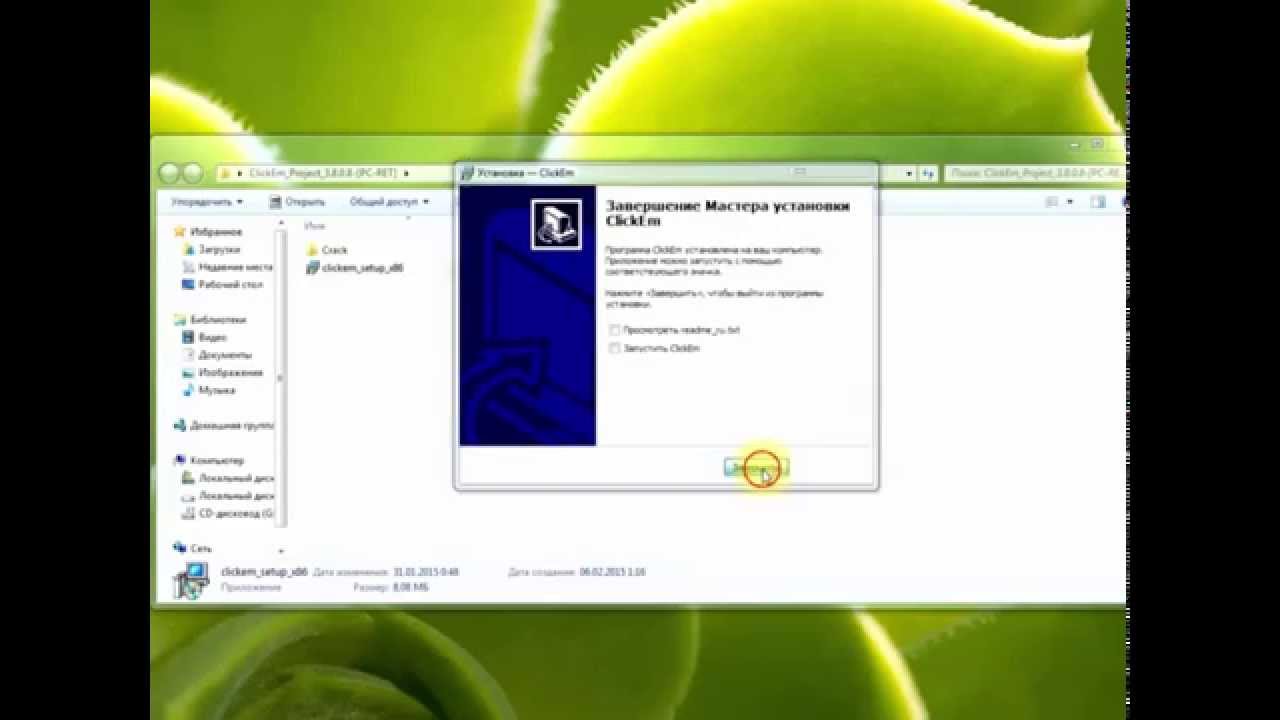Viewport: 1280px width, 720px height.
Task: Select the CD drive (G:) entry
Action: coord(228,513)
